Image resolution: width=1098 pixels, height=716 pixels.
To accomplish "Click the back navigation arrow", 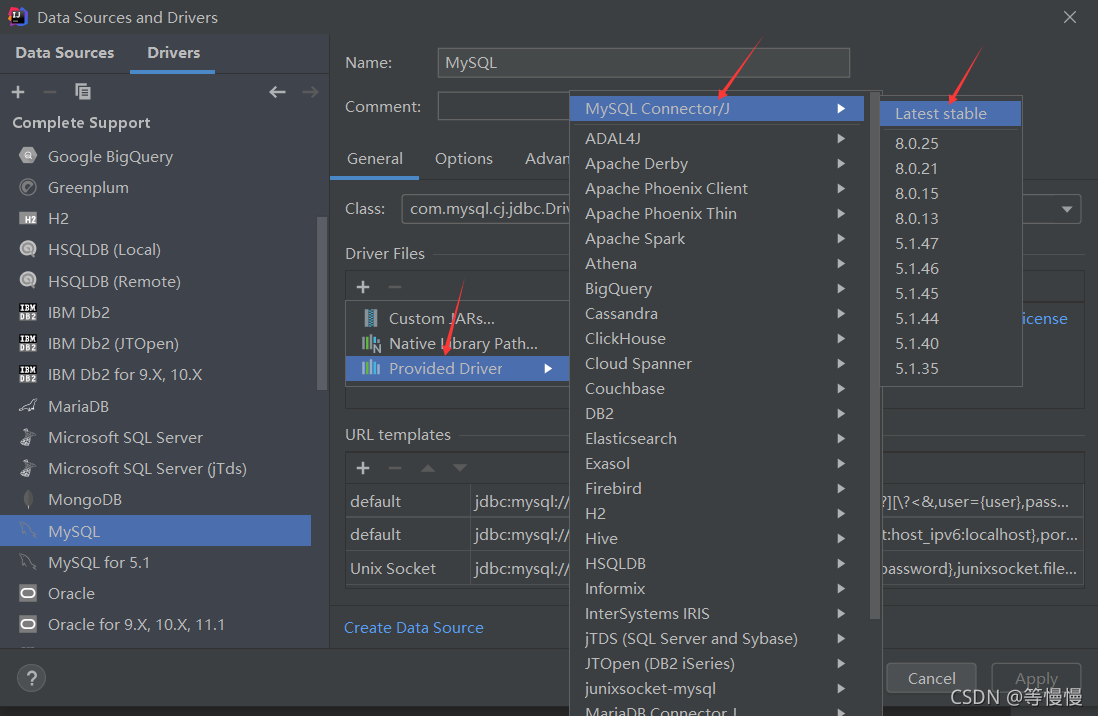I will (x=277, y=91).
